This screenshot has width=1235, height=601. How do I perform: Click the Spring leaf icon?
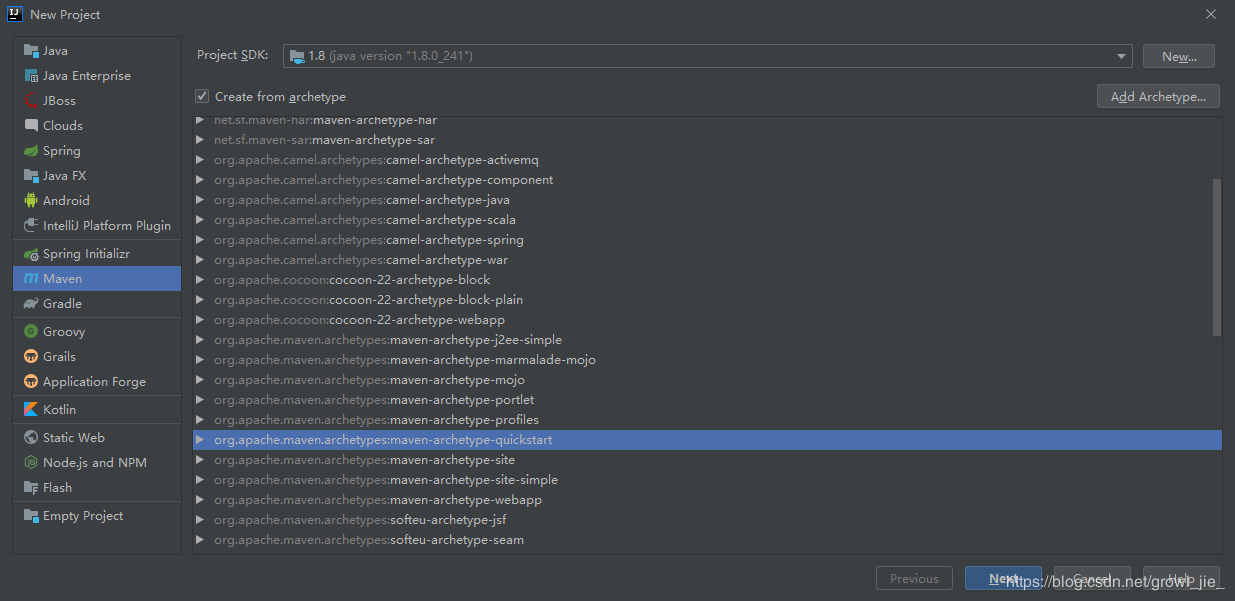pos(30,151)
